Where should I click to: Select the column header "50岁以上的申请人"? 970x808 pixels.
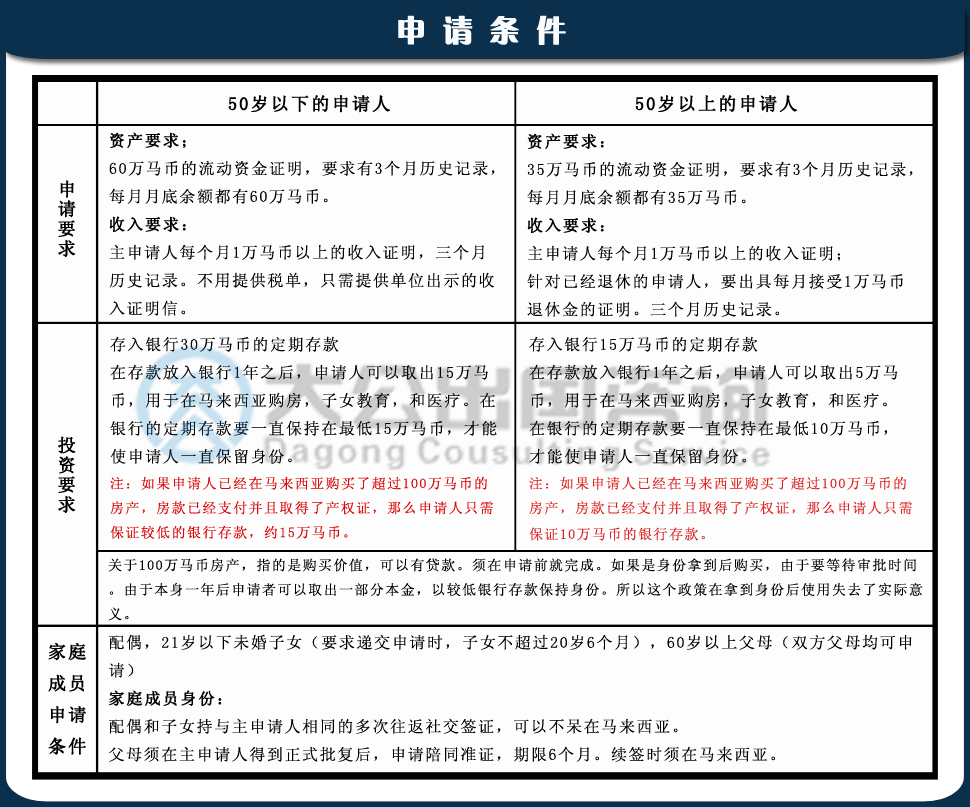click(716, 103)
